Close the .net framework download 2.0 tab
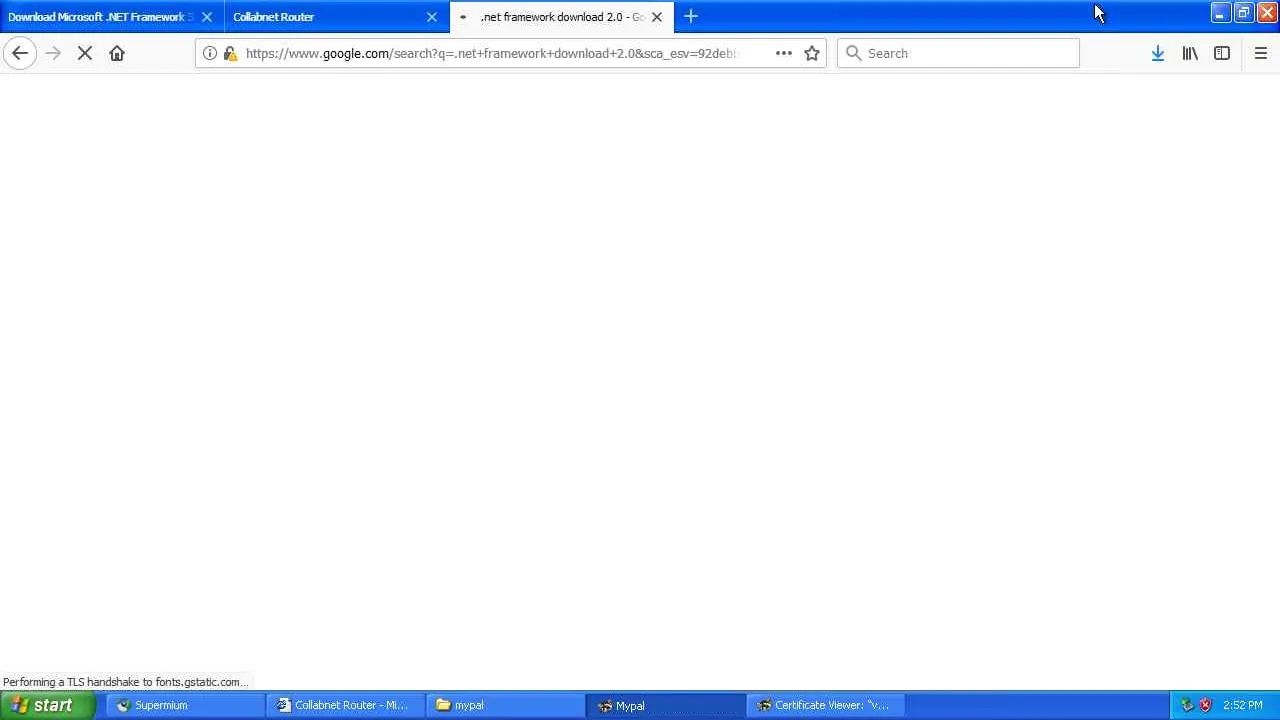 pos(657,16)
